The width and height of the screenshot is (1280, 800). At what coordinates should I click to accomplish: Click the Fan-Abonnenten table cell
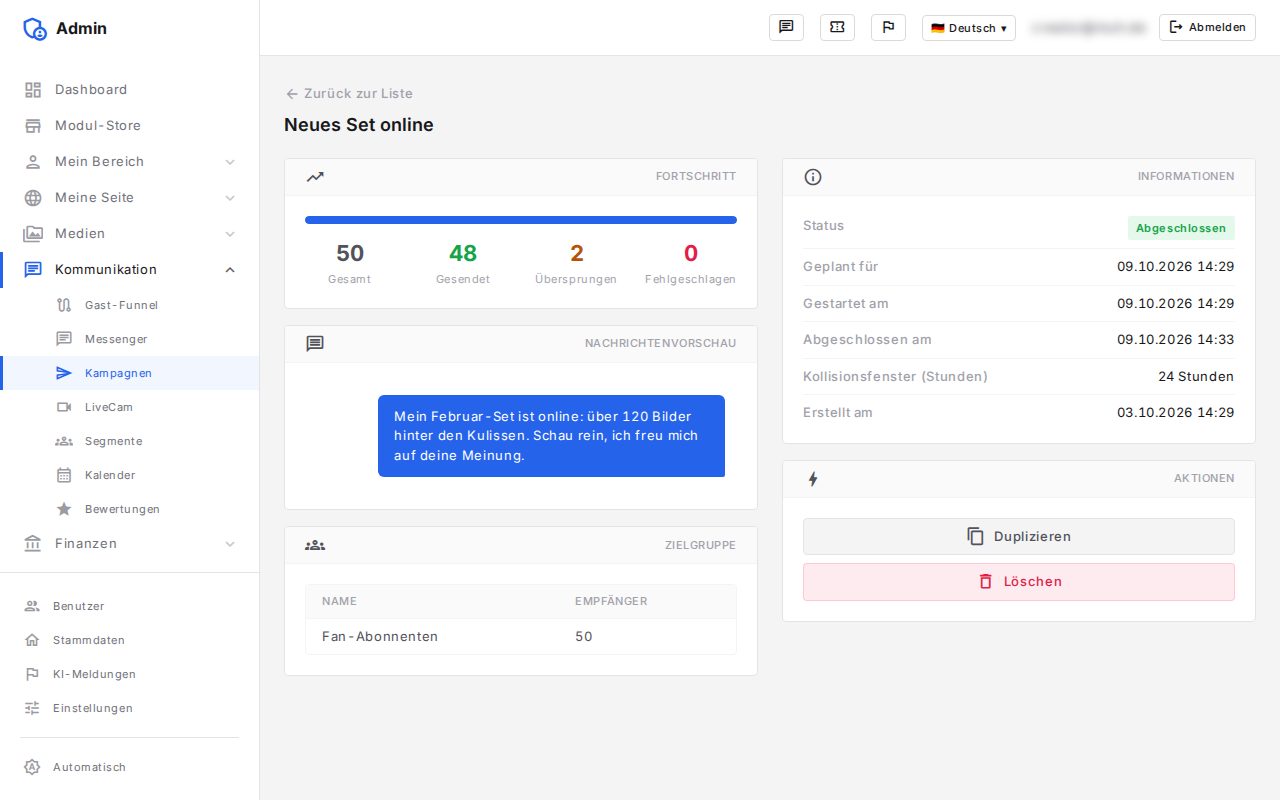pos(380,636)
